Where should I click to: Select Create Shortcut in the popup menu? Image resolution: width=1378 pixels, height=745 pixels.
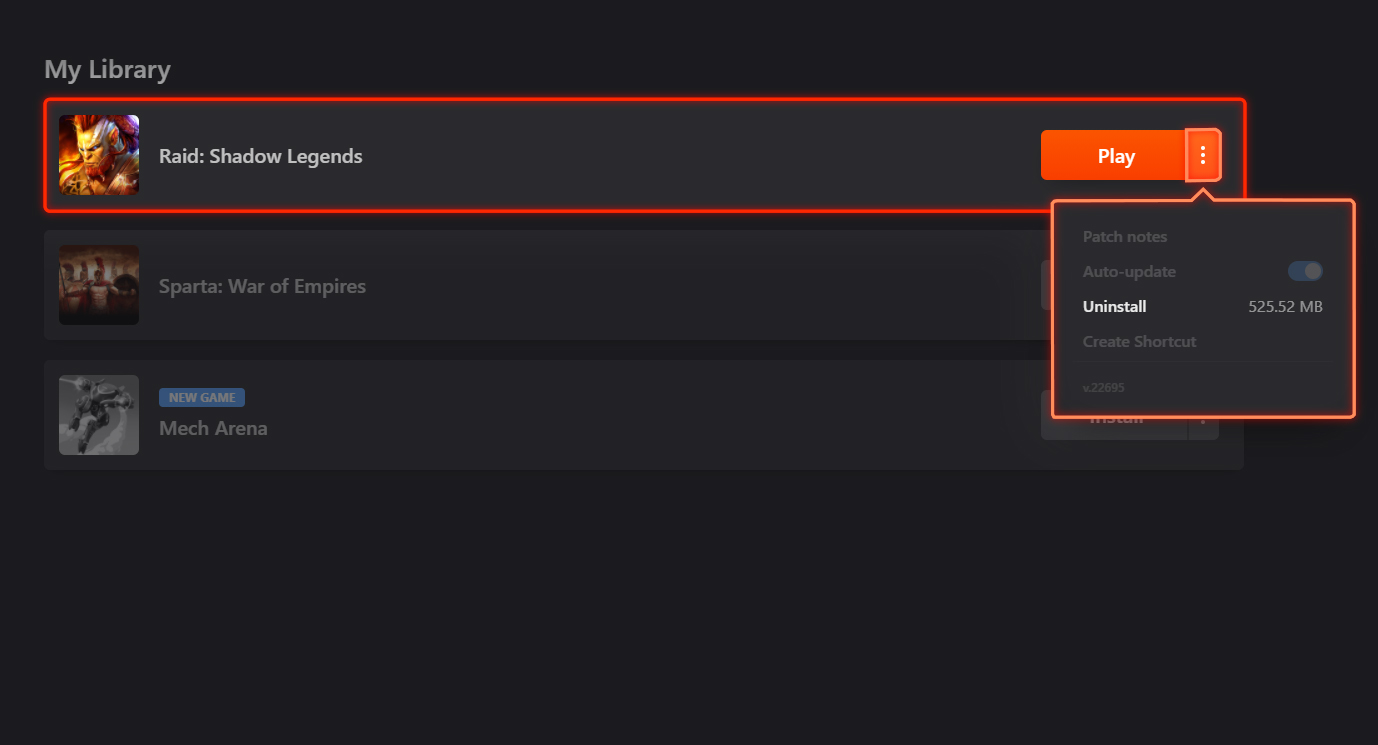click(1140, 342)
